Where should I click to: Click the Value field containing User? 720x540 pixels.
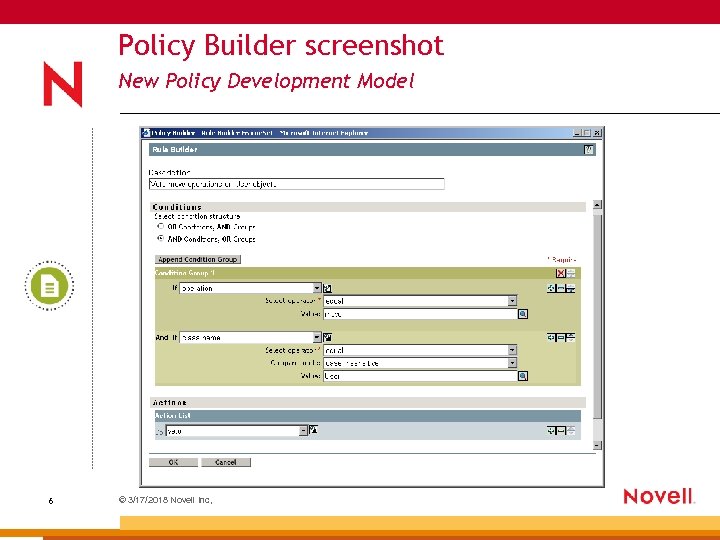(x=421, y=376)
